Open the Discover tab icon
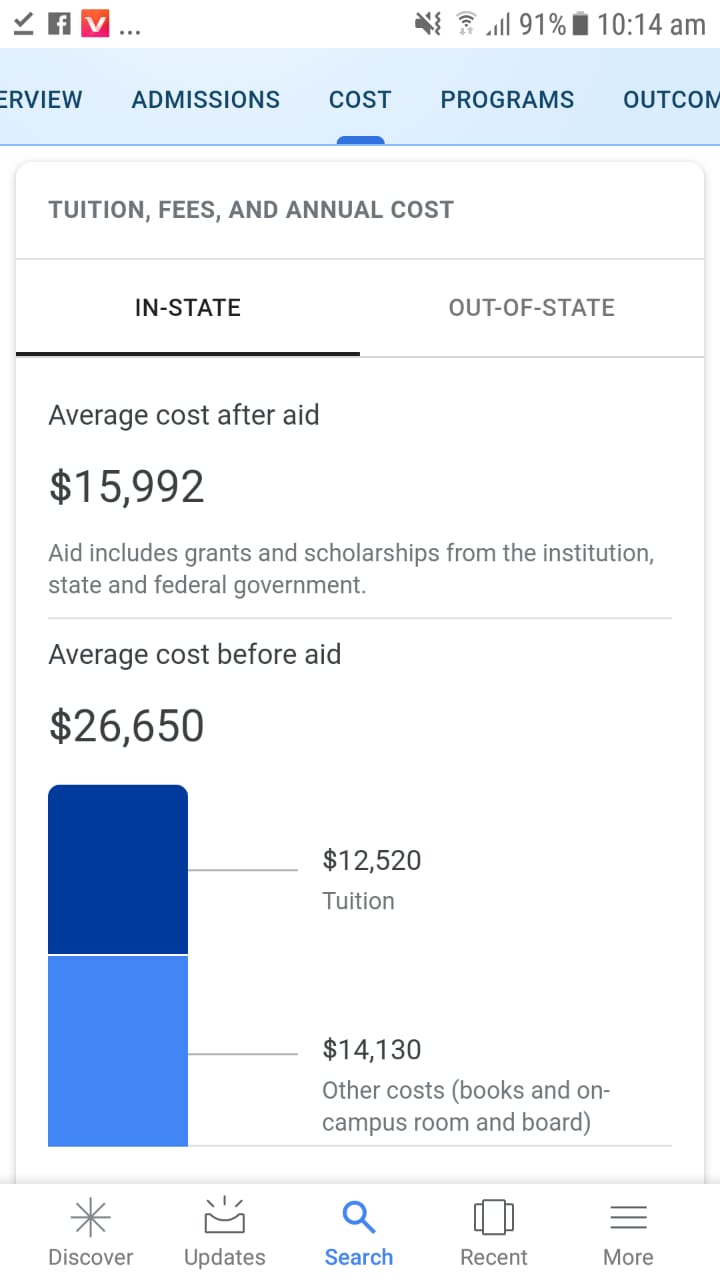The width and height of the screenshot is (720, 1280). coord(90,1217)
